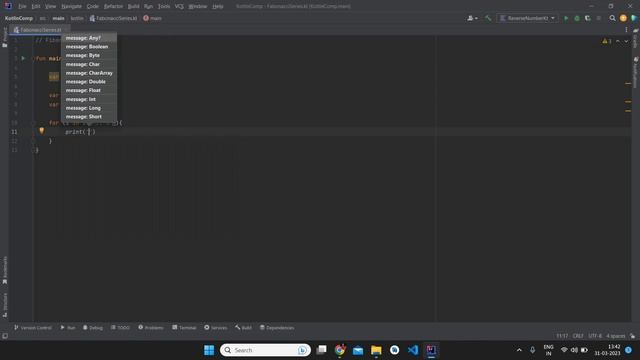Click the UTF-8 encoding in status bar
The height and width of the screenshot is (360, 640).
pos(595,336)
